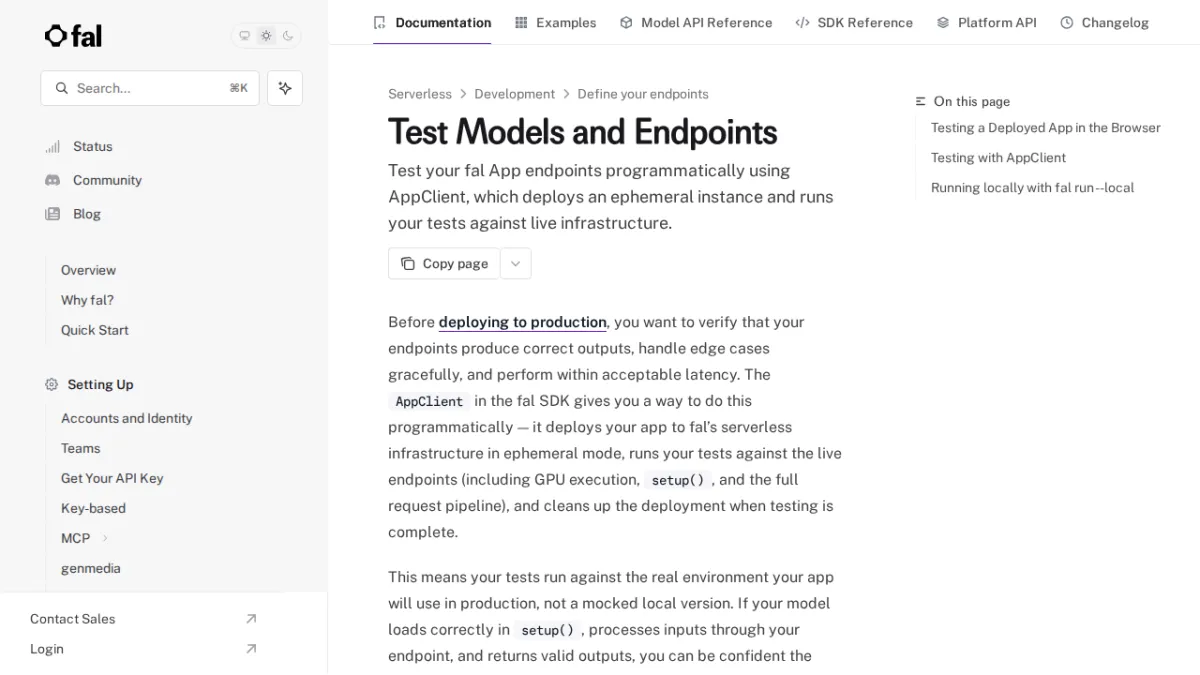The height and width of the screenshot is (675, 1200).
Task: Click Login external arrow icon
Action: [x=251, y=649]
